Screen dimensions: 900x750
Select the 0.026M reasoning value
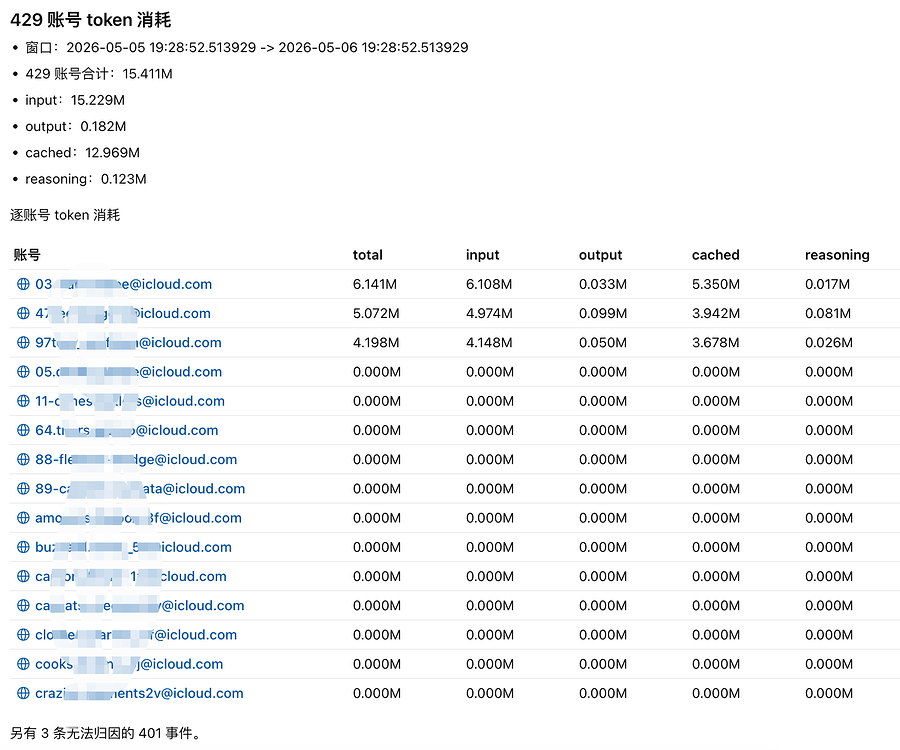(829, 343)
